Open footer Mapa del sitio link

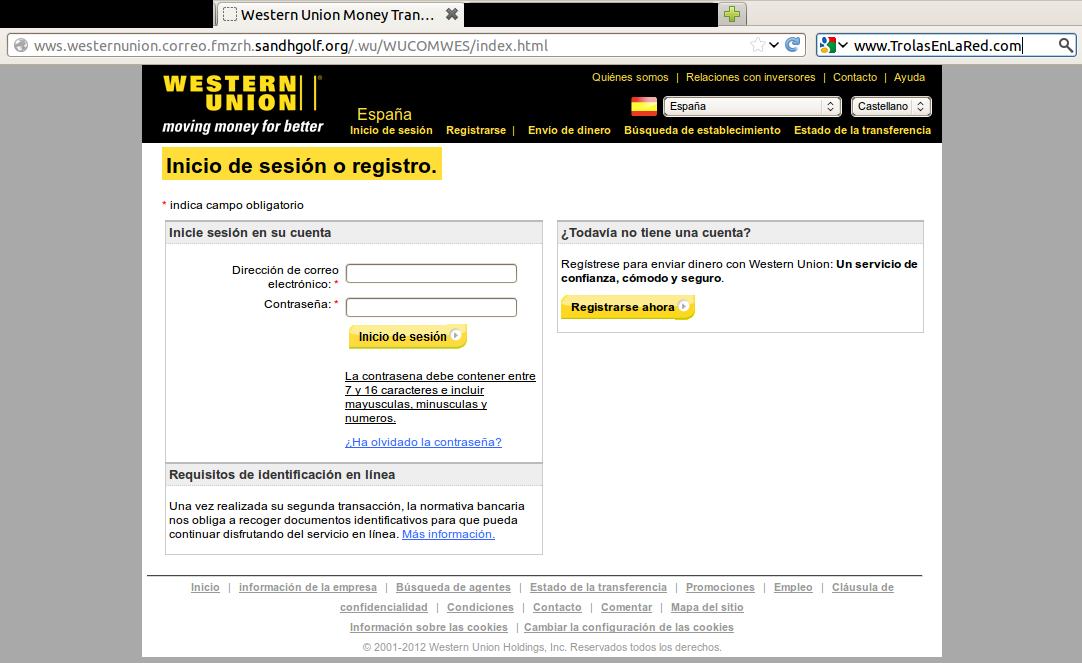[707, 607]
